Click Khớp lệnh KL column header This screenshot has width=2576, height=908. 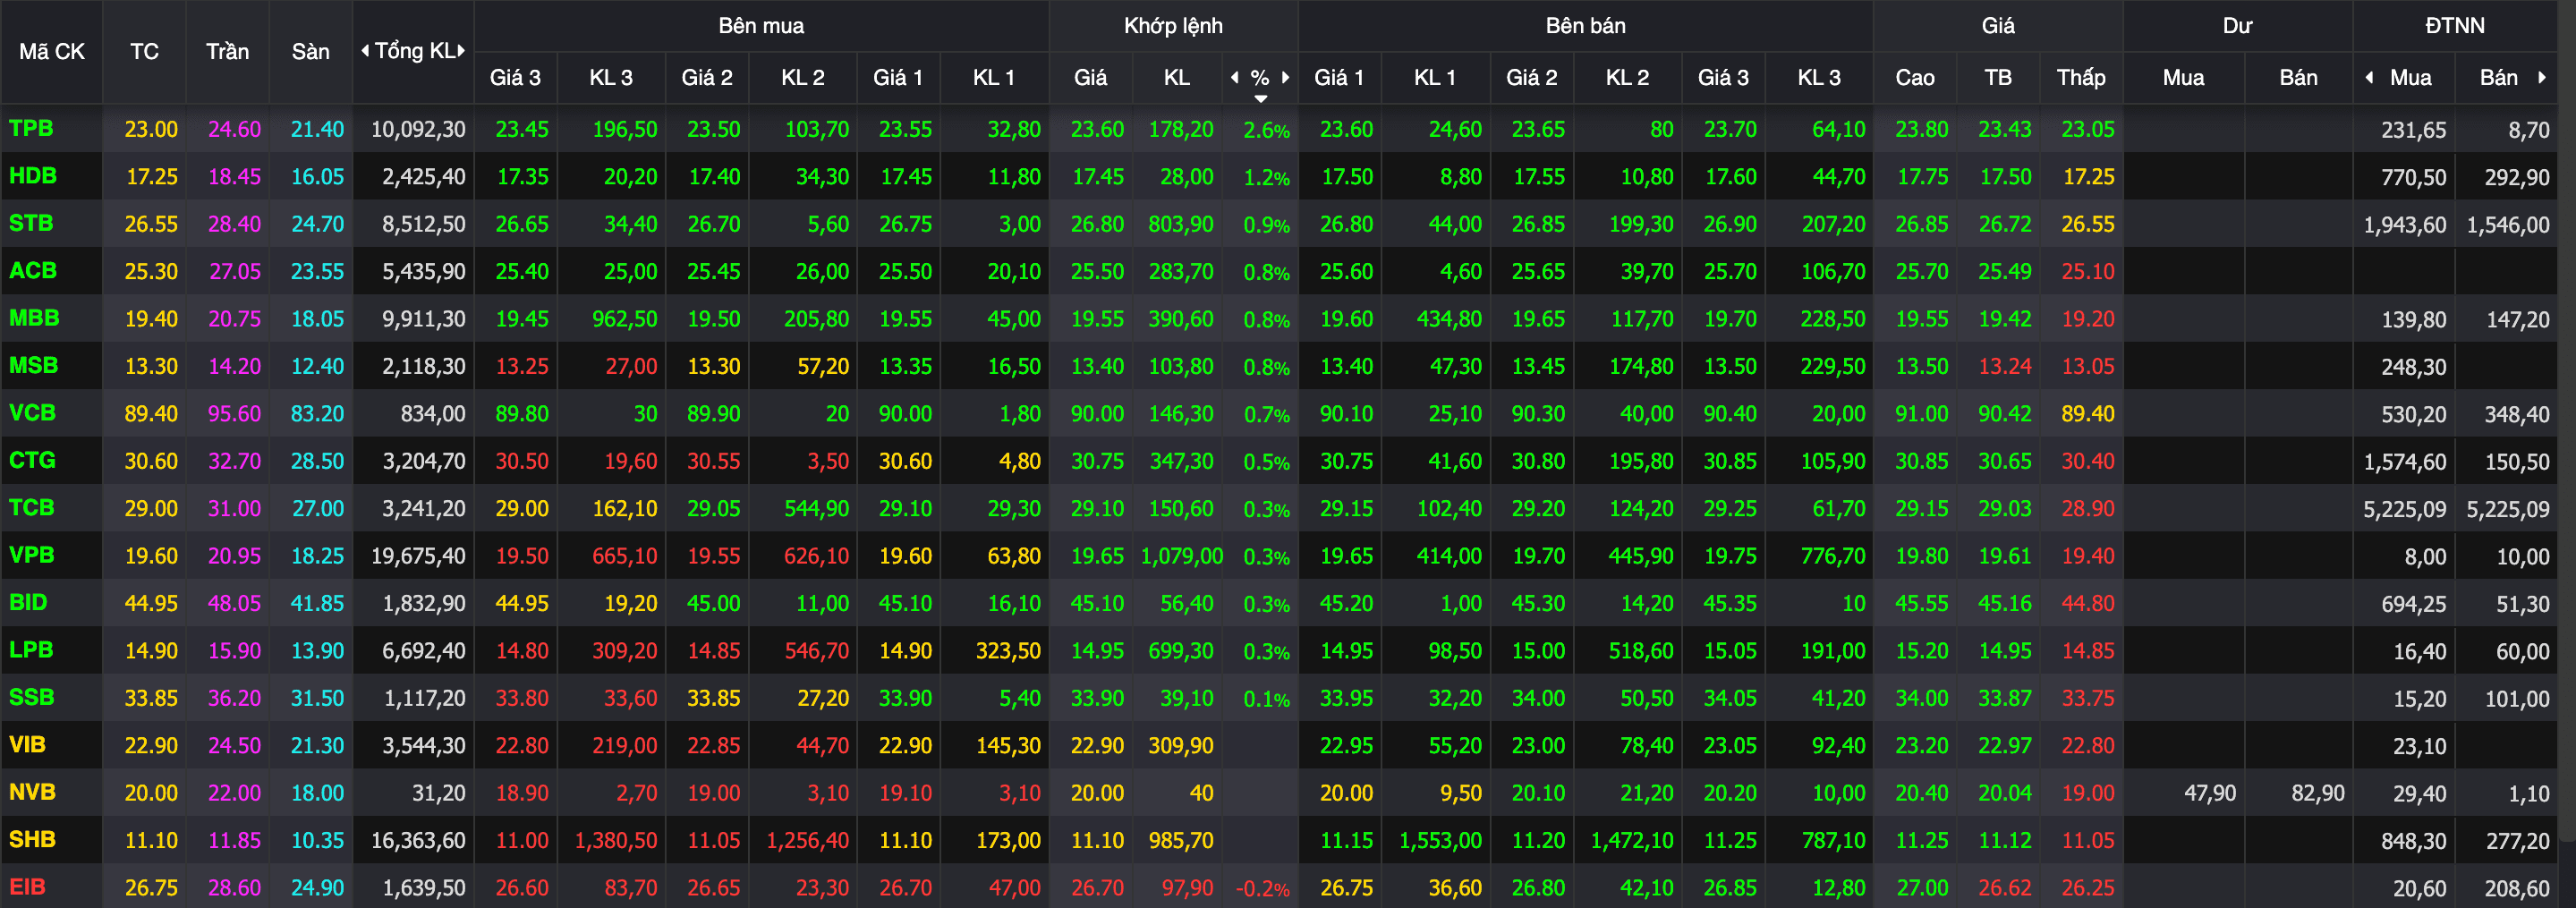pyautogui.click(x=1176, y=77)
